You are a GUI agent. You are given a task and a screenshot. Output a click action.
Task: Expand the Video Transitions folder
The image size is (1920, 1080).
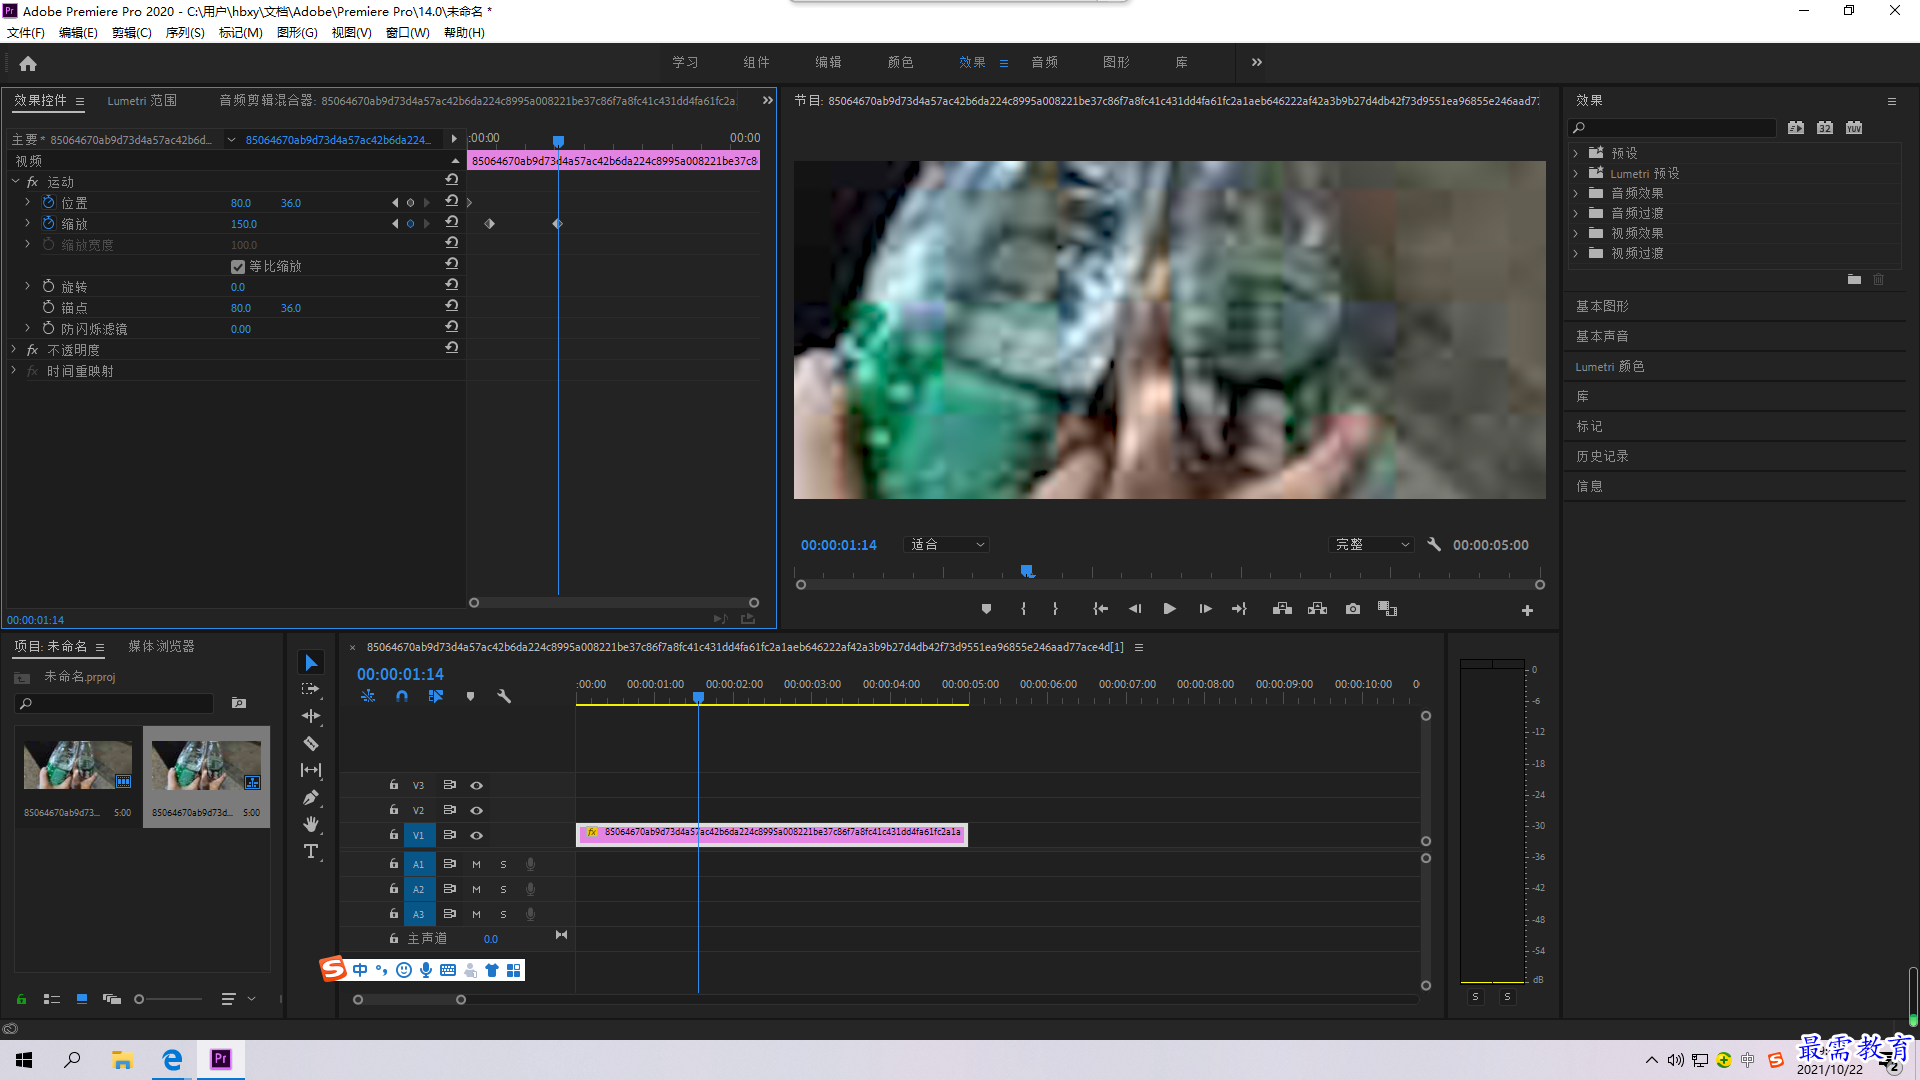[1576, 253]
